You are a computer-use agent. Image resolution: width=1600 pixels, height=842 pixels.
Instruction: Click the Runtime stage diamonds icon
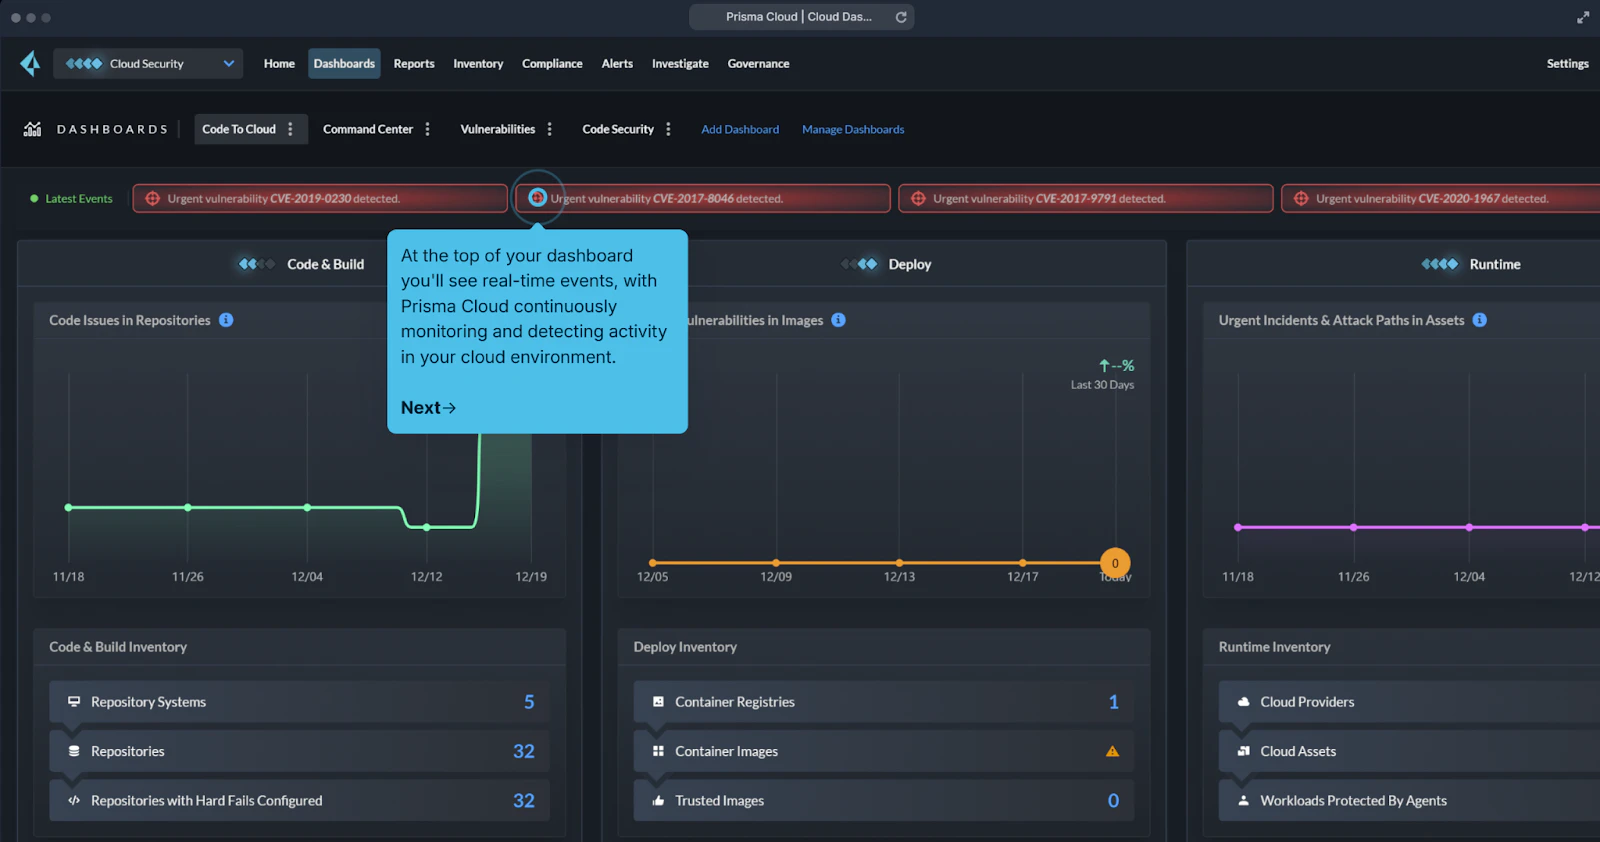point(1440,264)
